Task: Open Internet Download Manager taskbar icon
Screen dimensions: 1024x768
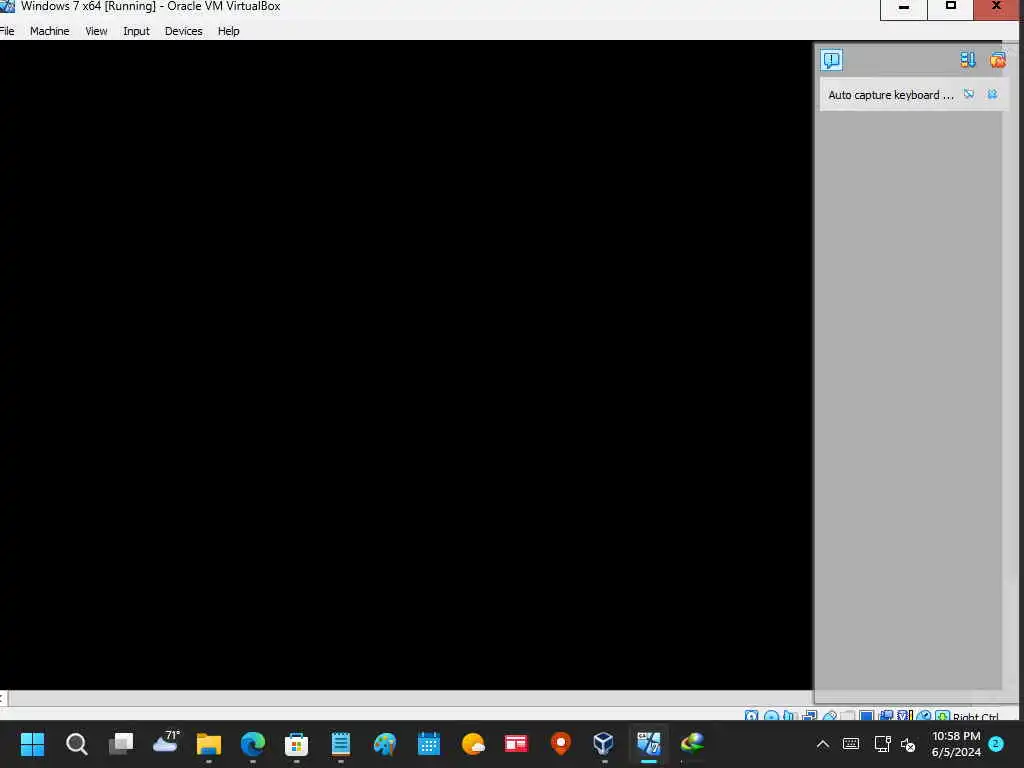Action: tap(692, 744)
